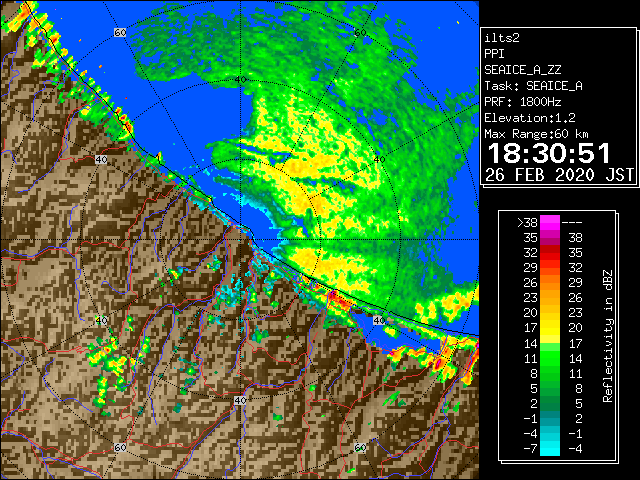This screenshot has height=480, width=640.
Task: Click the '40' range label due south of center
Action: (240, 400)
